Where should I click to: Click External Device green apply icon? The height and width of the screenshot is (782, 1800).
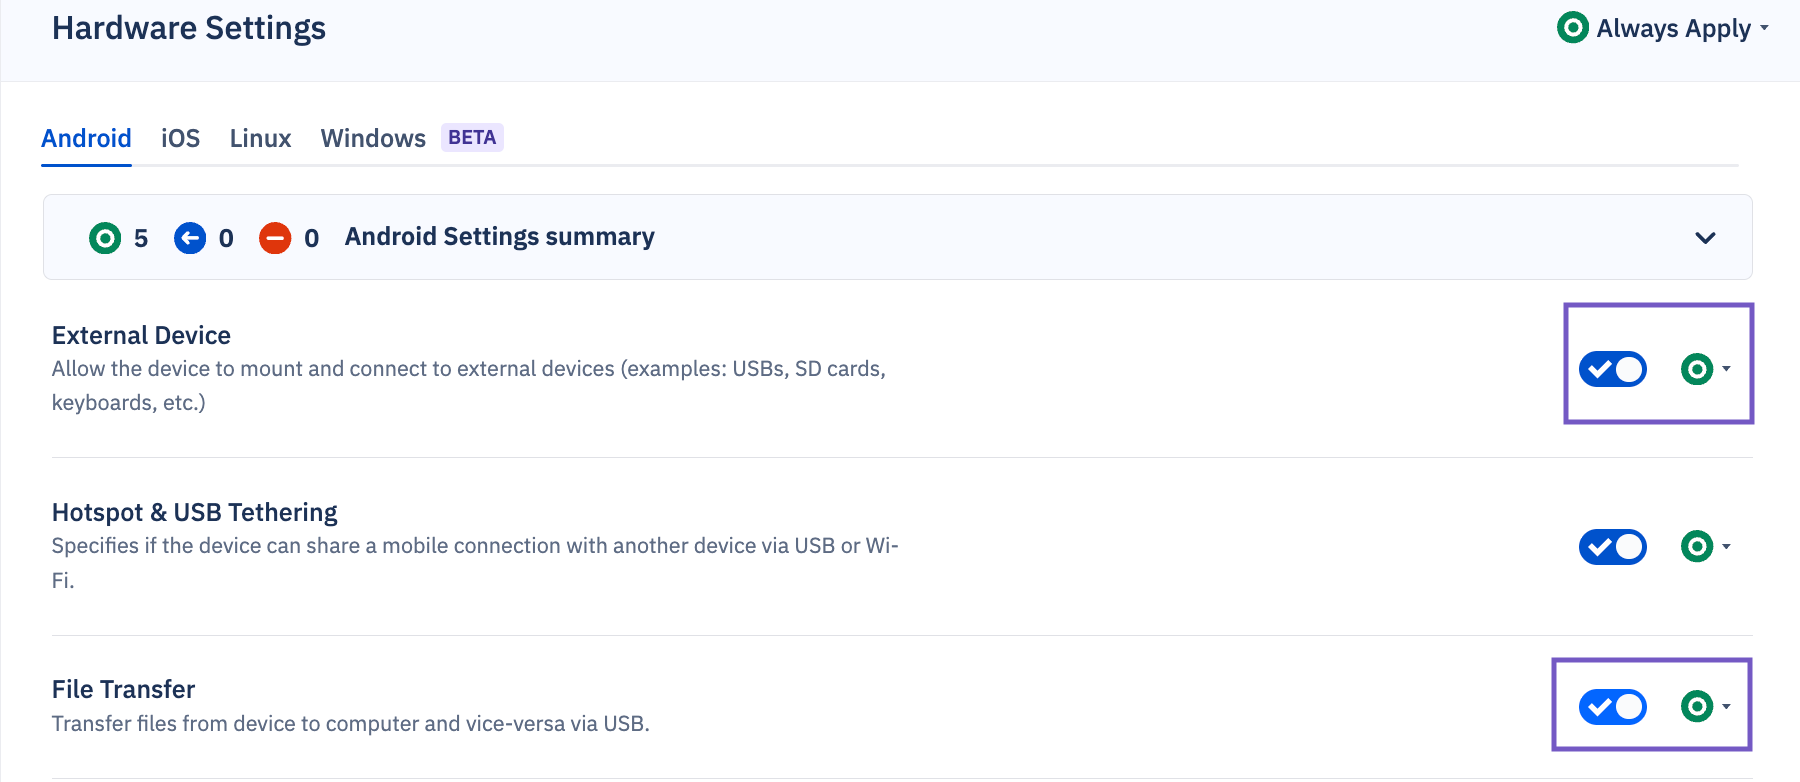[x=1697, y=369]
